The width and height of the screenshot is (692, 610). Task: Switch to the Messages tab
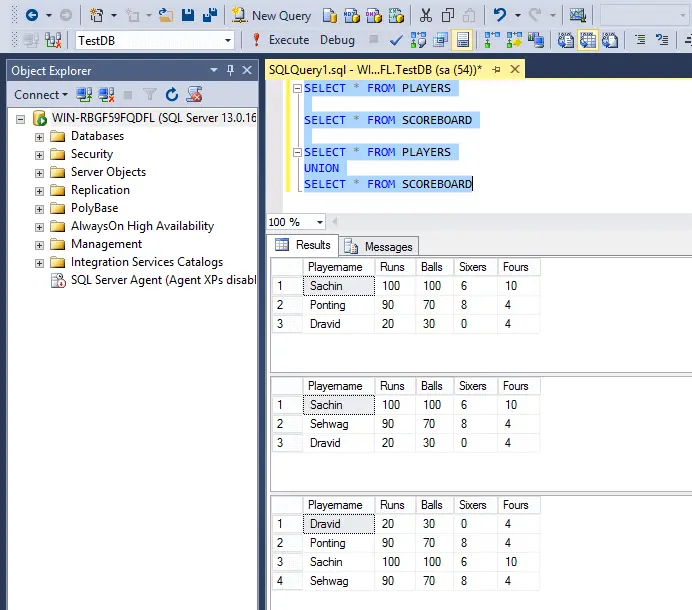point(379,247)
